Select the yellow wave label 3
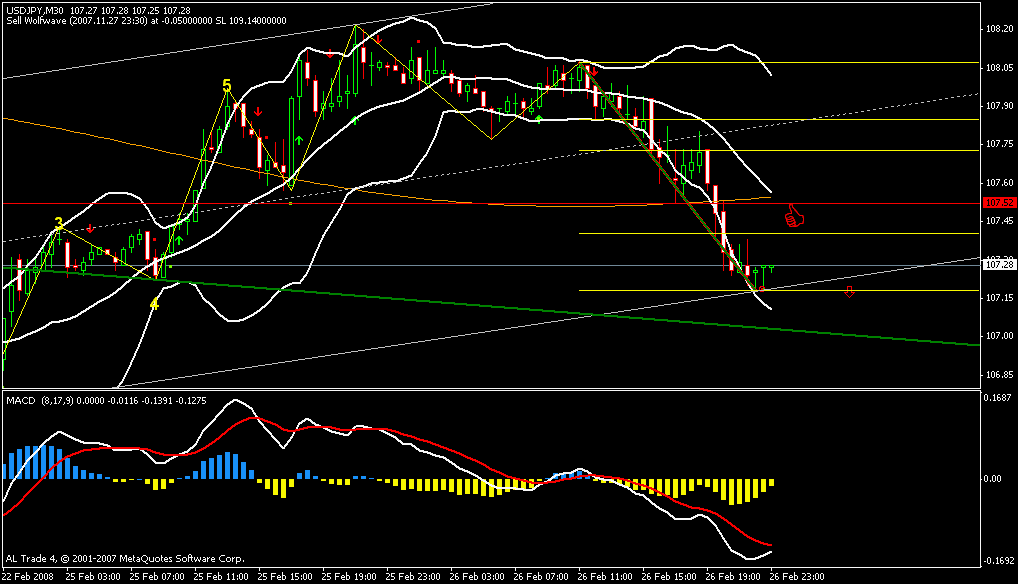This screenshot has width=1018, height=584. click(x=59, y=222)
